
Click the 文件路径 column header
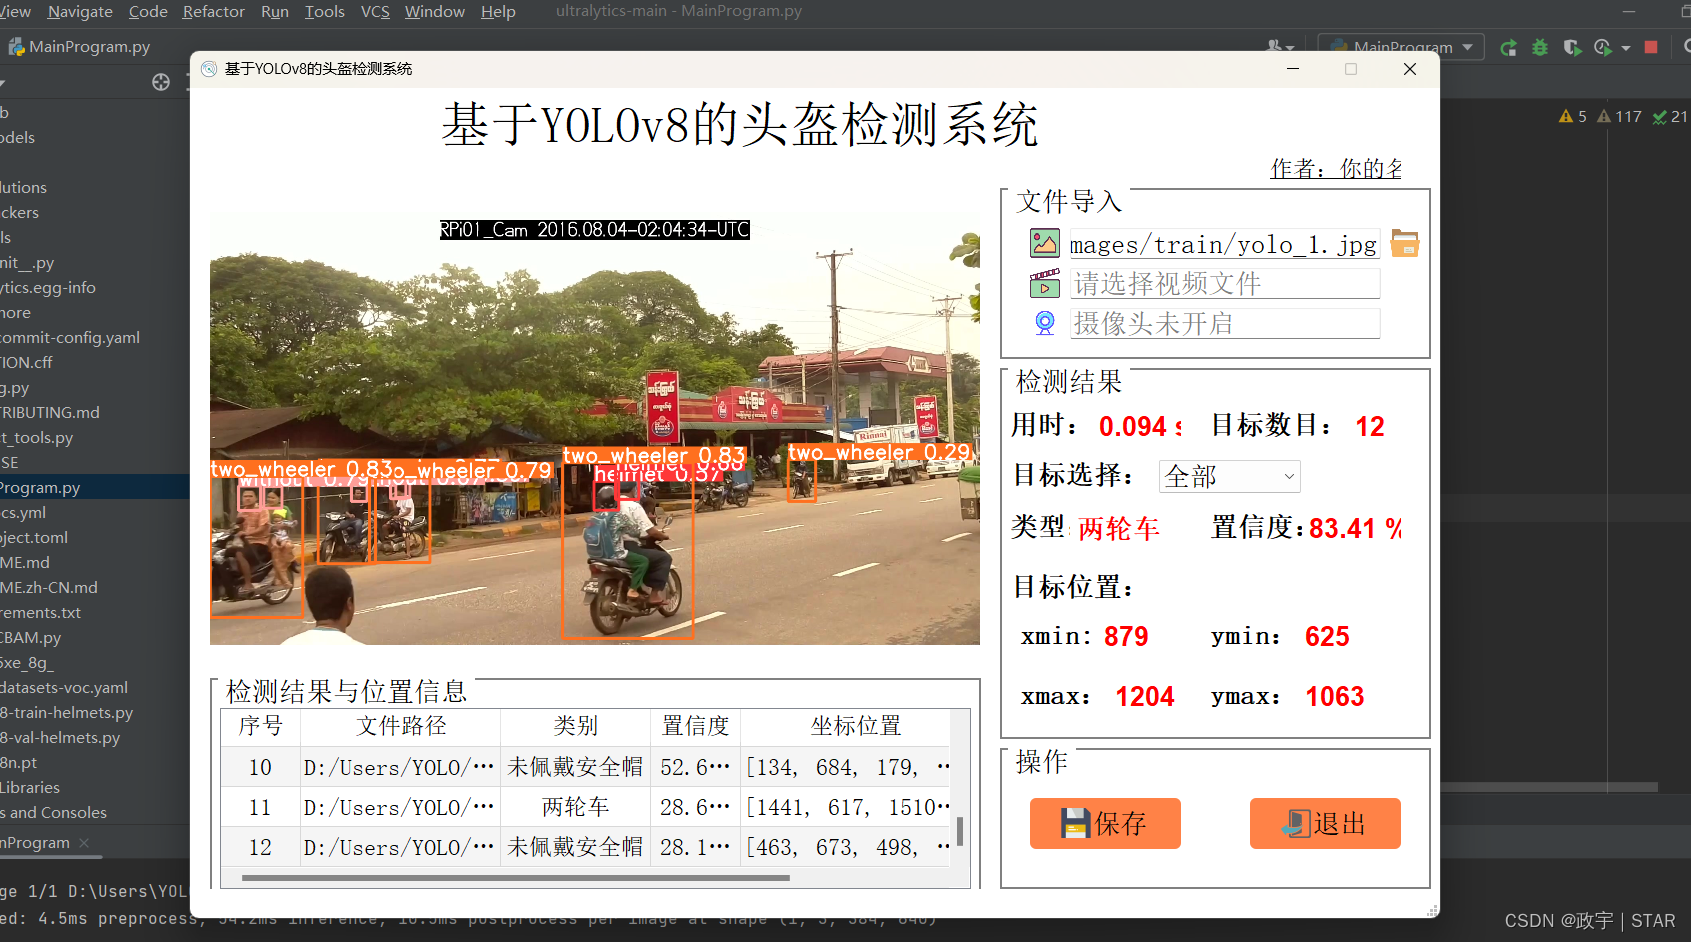click(401, 726)
